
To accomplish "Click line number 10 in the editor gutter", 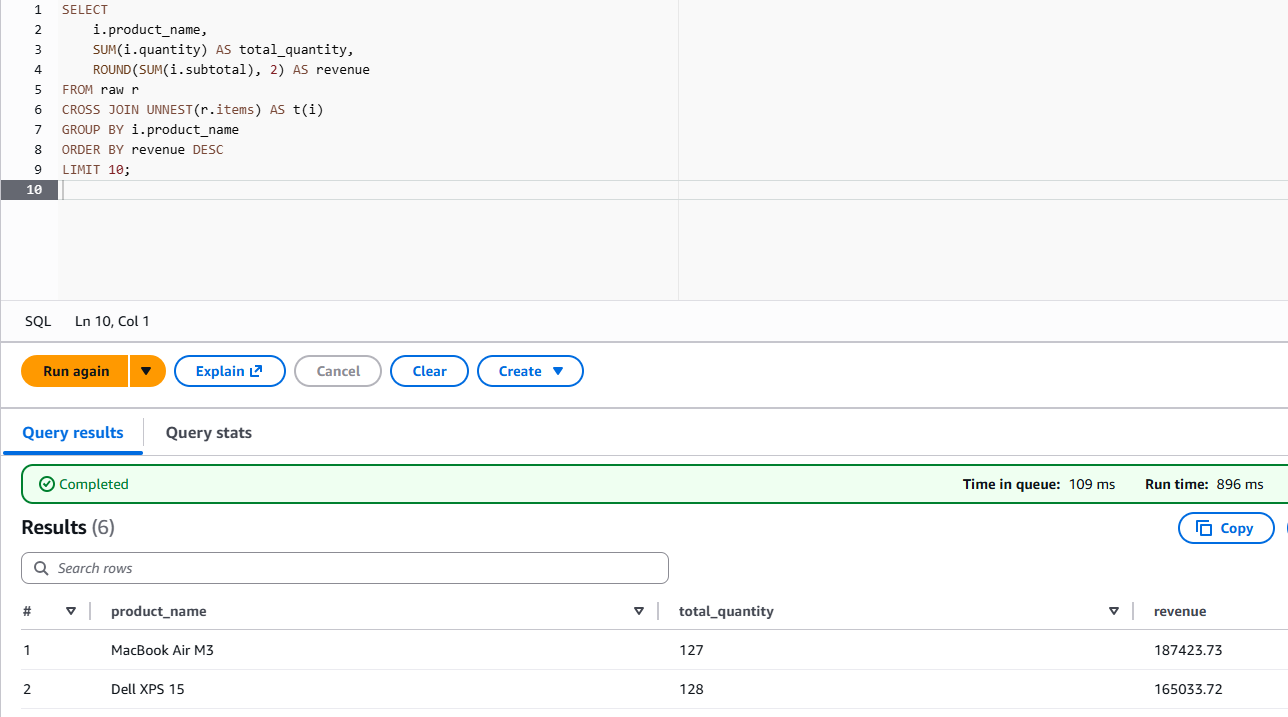I will pyautogui.click(x=34, y=190).
